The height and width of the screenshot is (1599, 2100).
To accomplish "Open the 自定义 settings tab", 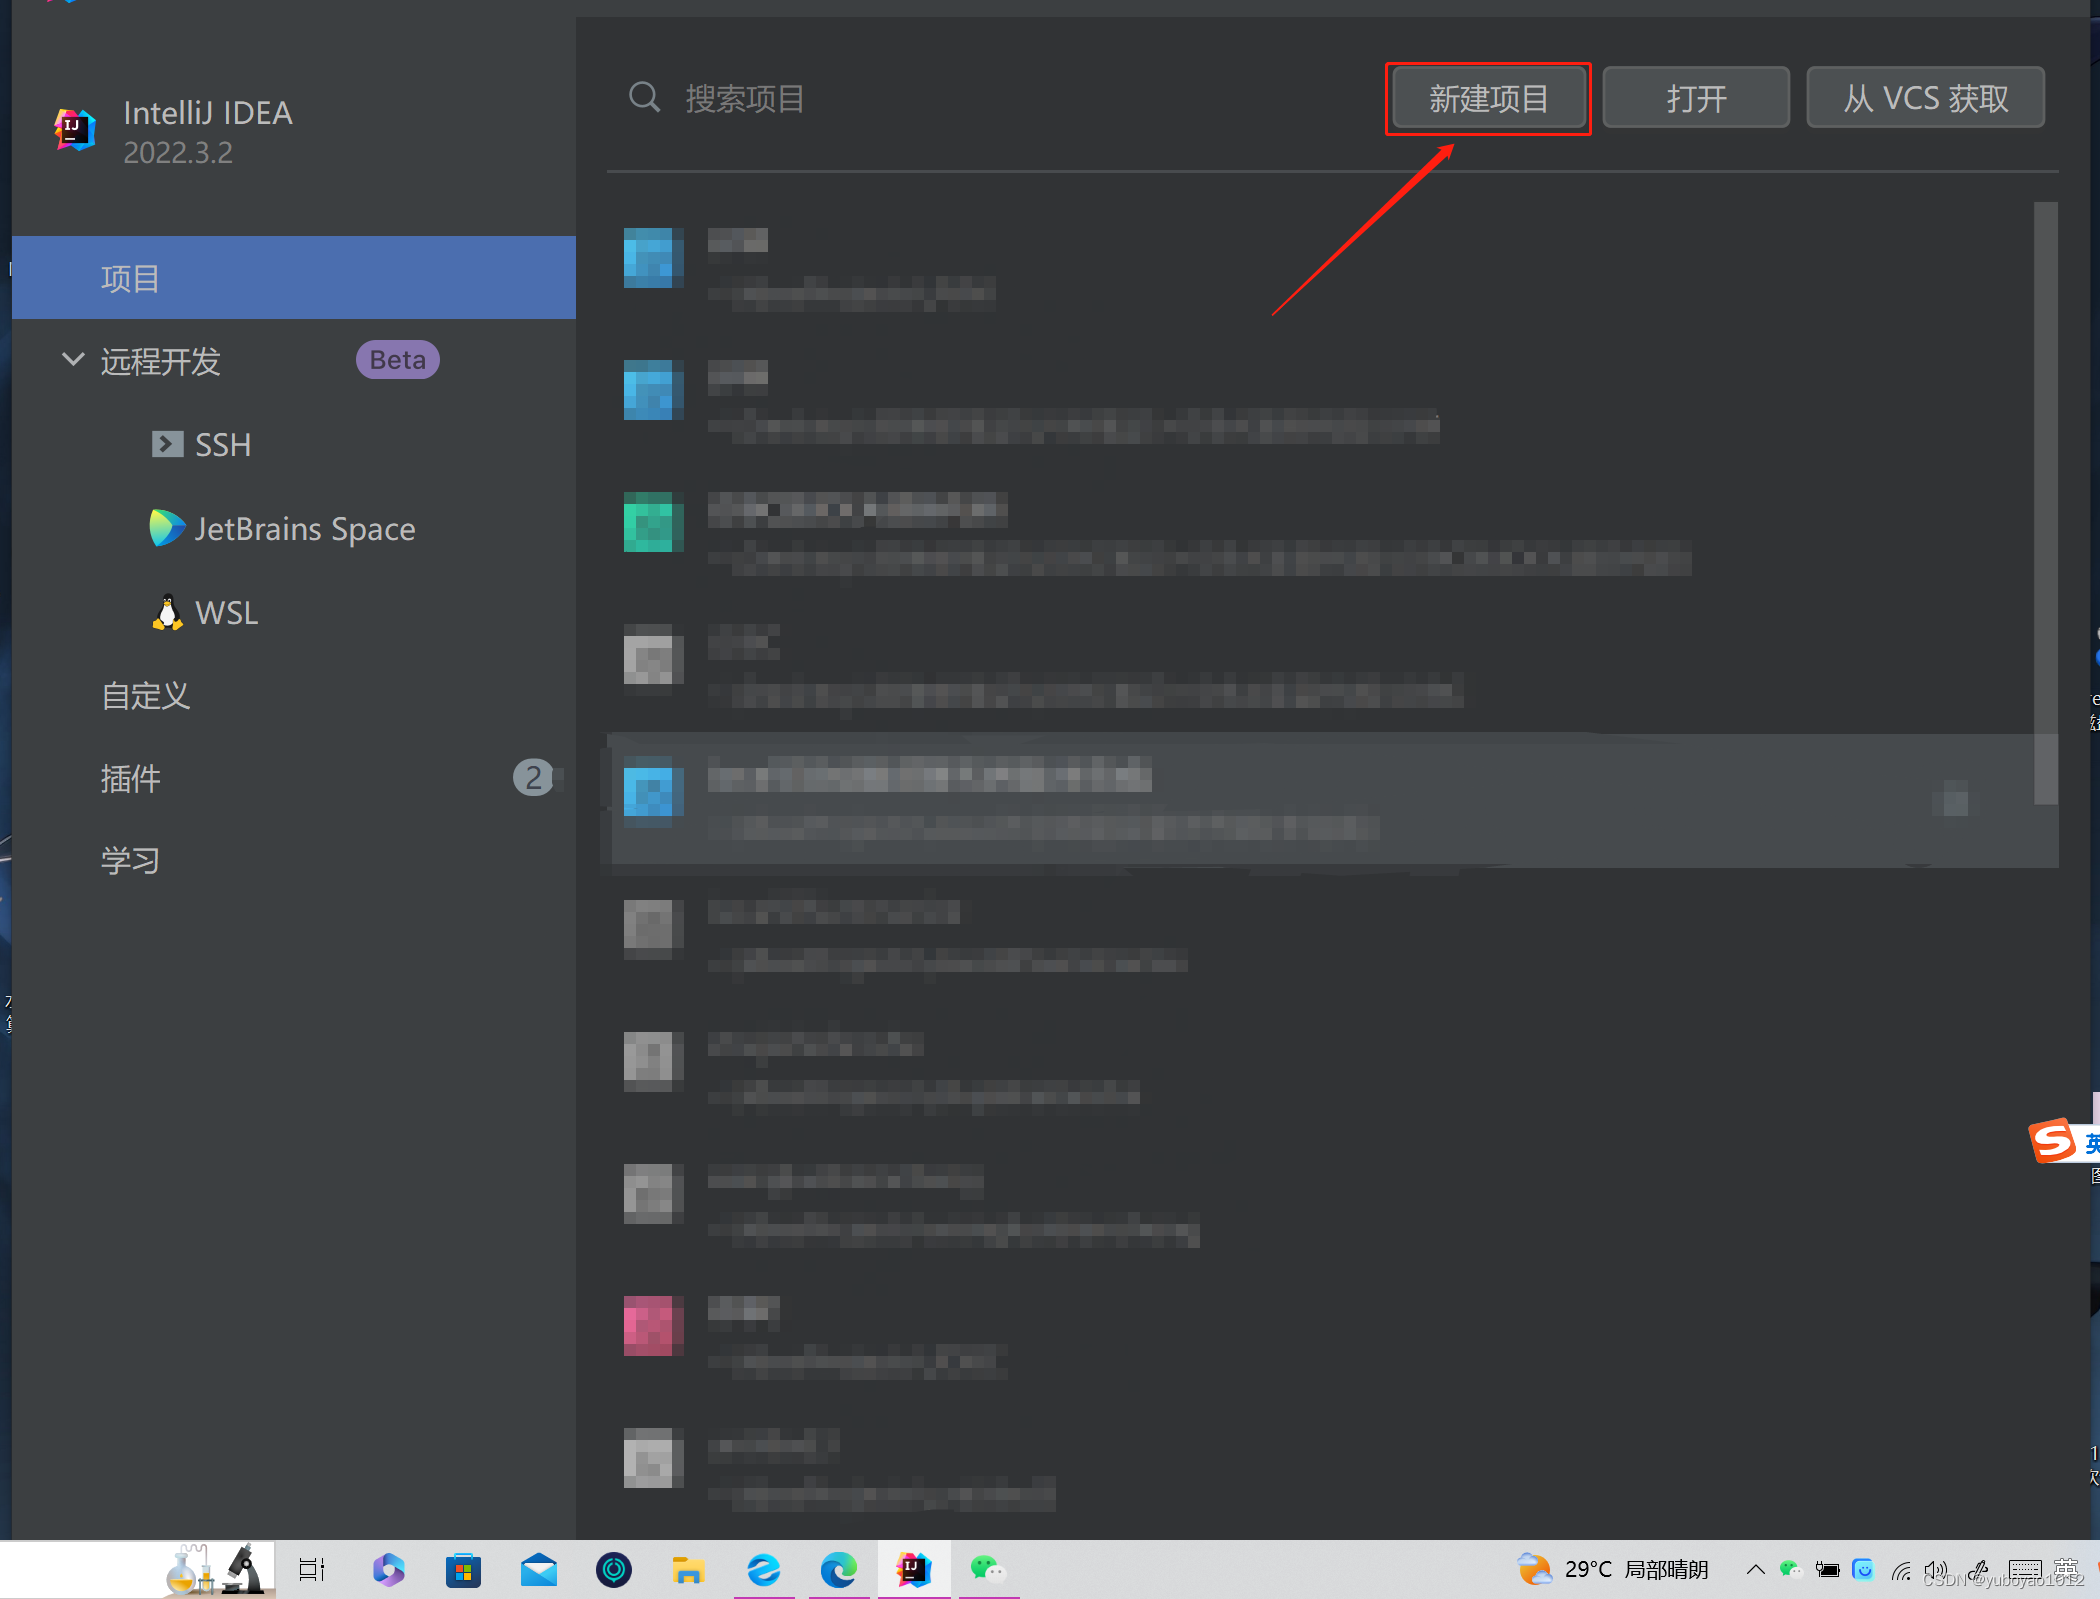I will point(146,695).
